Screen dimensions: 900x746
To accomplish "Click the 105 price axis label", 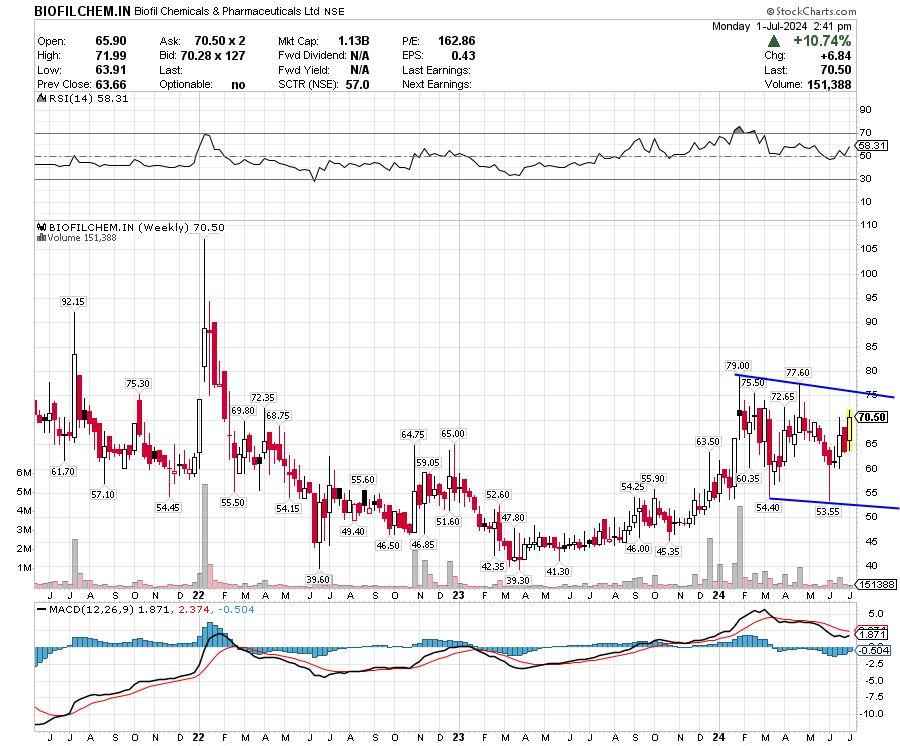I will (869, 248).
